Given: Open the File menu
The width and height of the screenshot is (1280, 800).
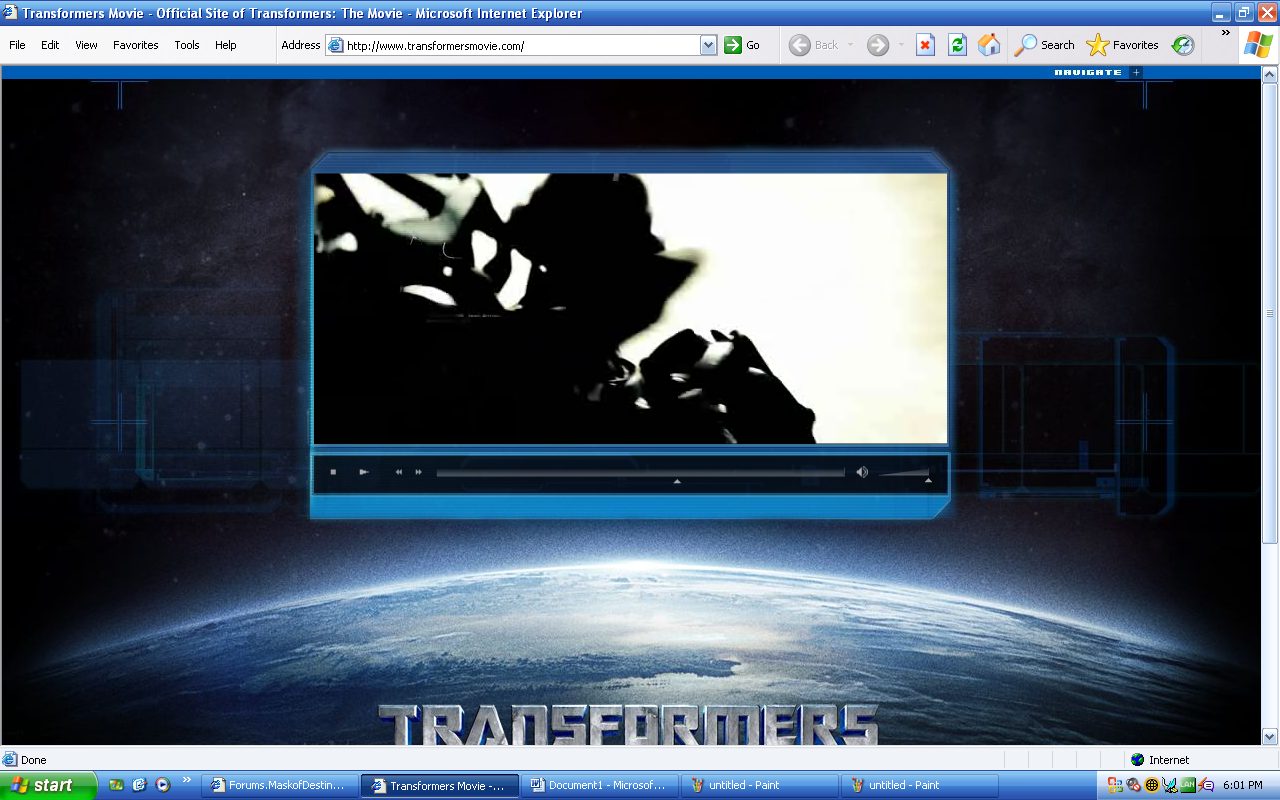Looking at the screenshot, I should 17,45.
